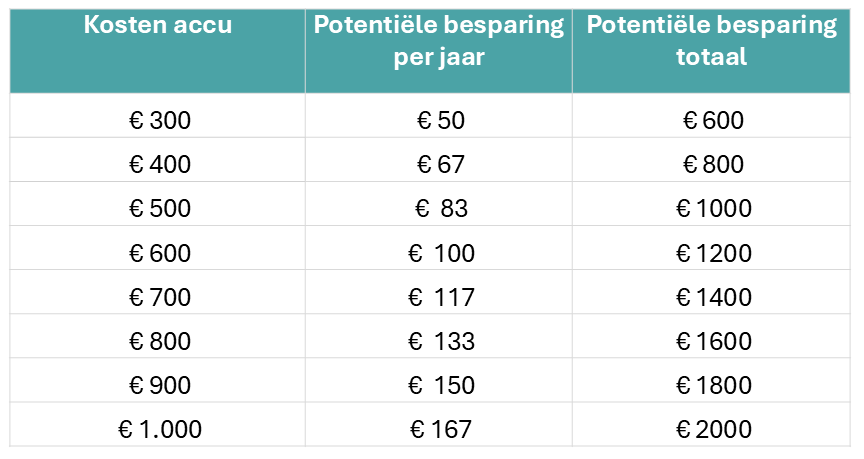864x459 pixels.
Task: Click the € 1800 besparing totaal cell
Action: (x=713, y=385)
